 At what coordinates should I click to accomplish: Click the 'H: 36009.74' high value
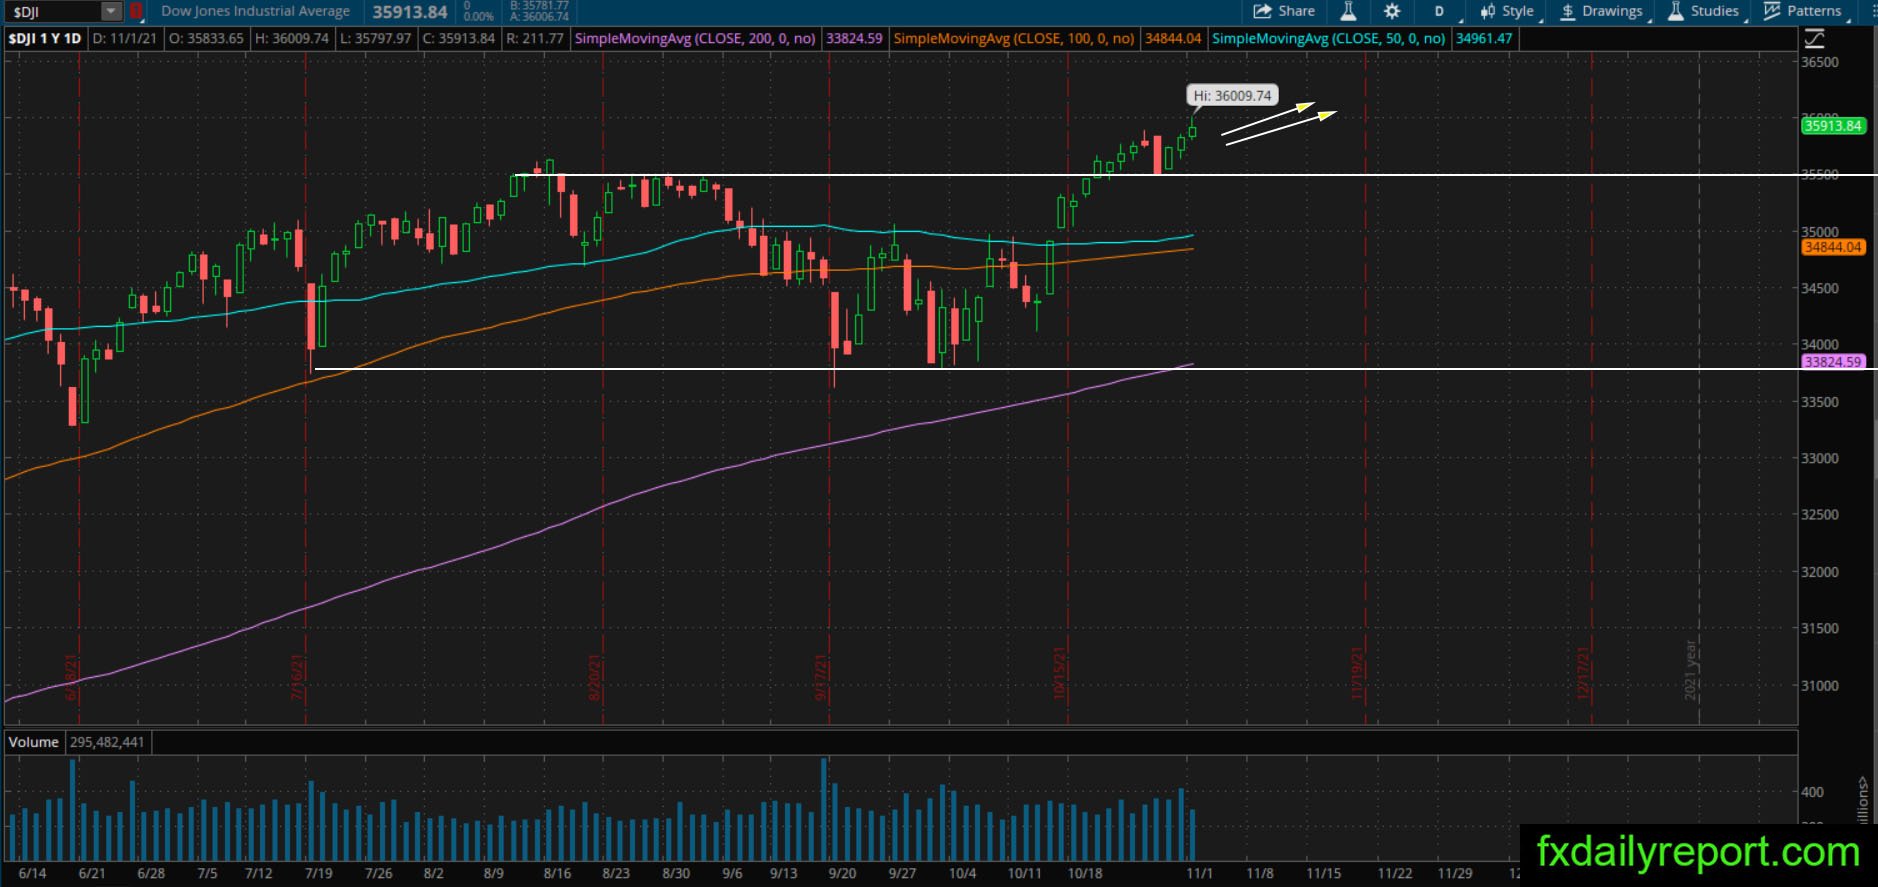(x=292, y=38)
